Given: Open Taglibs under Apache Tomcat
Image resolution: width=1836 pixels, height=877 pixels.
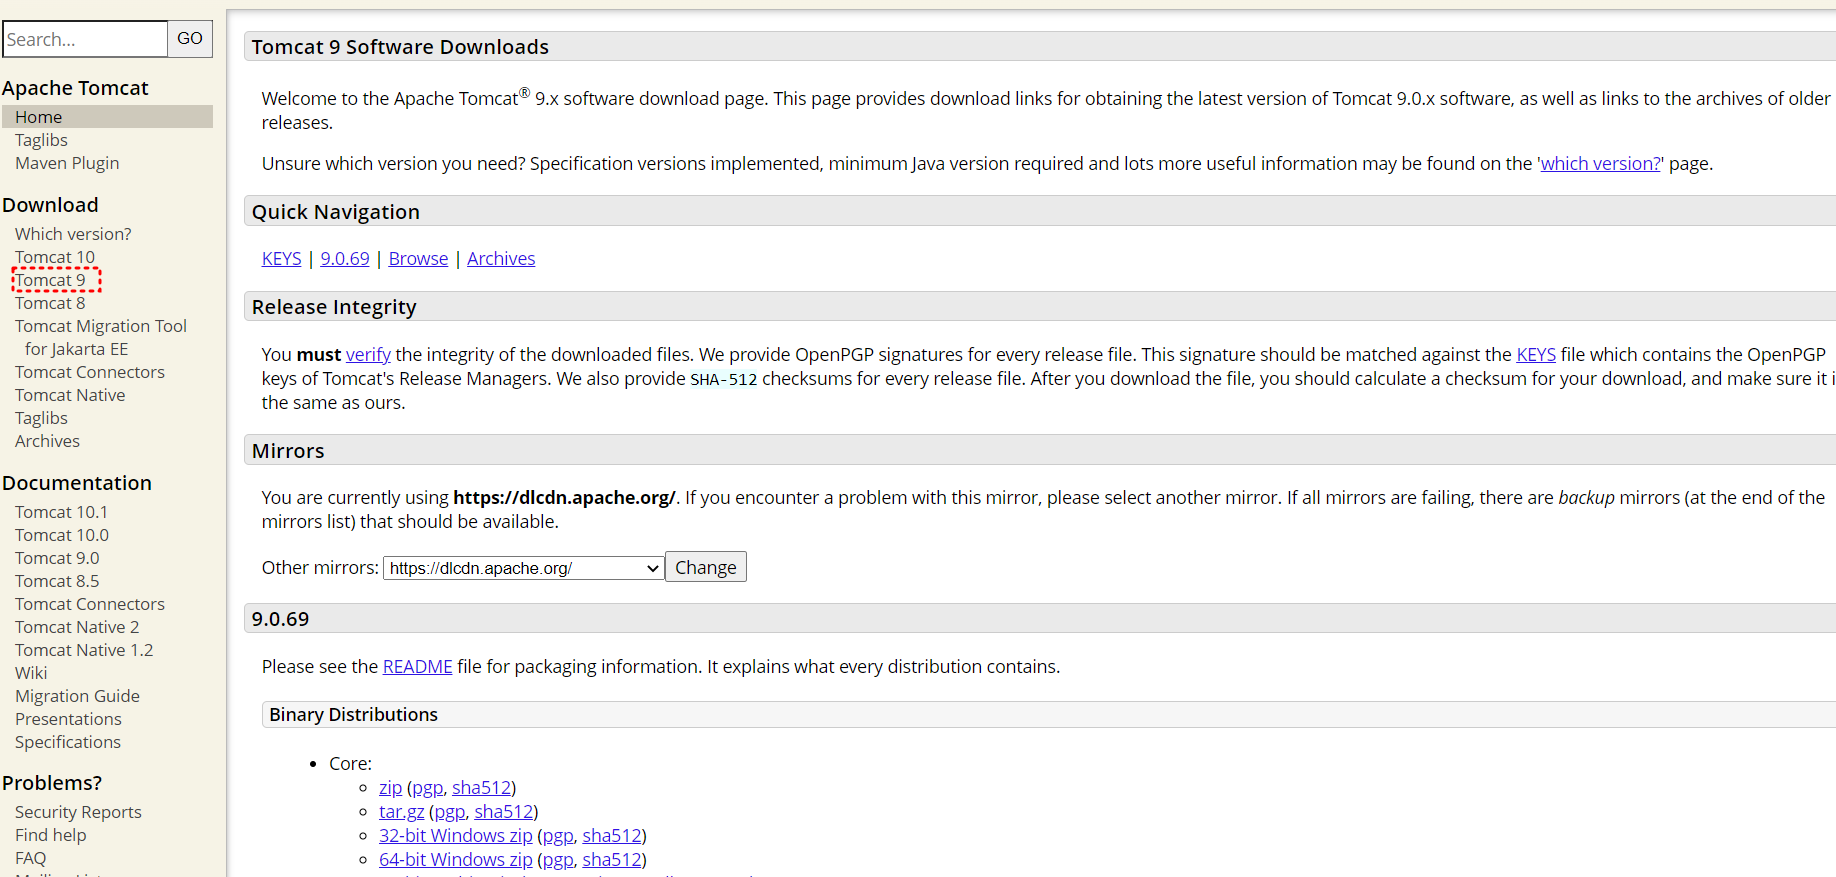Looking at the screenshot, I should [41, 140].
